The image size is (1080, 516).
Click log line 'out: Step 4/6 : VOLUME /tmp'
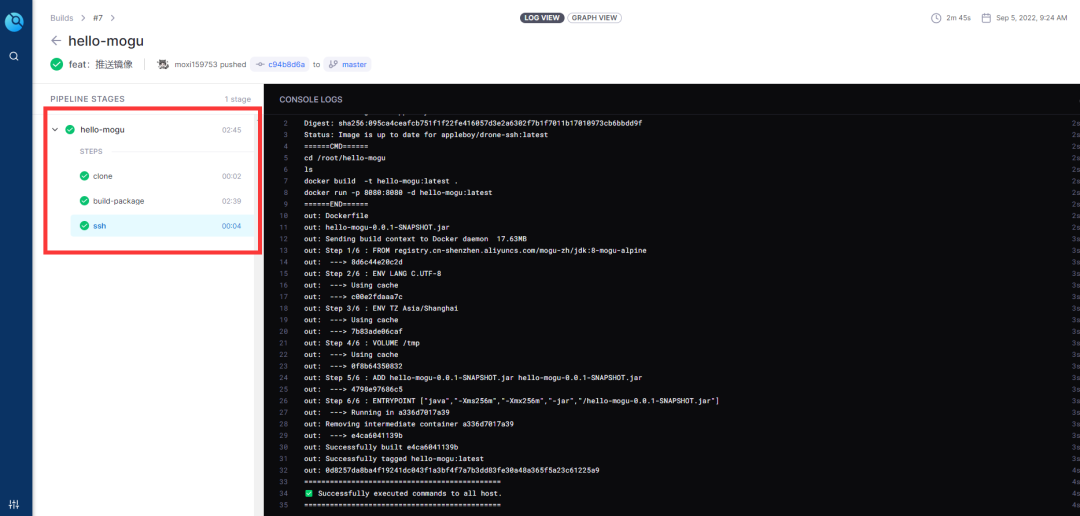[x=360, y=343]
